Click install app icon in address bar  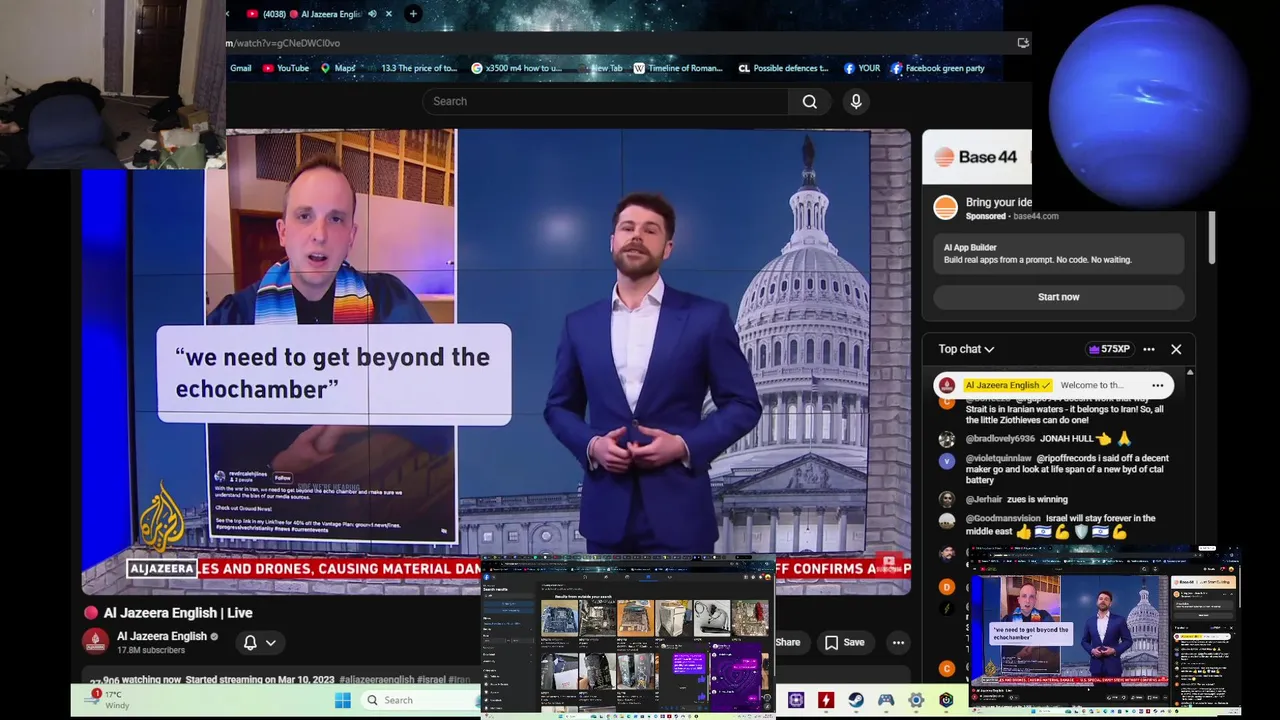pos(1022,43)
